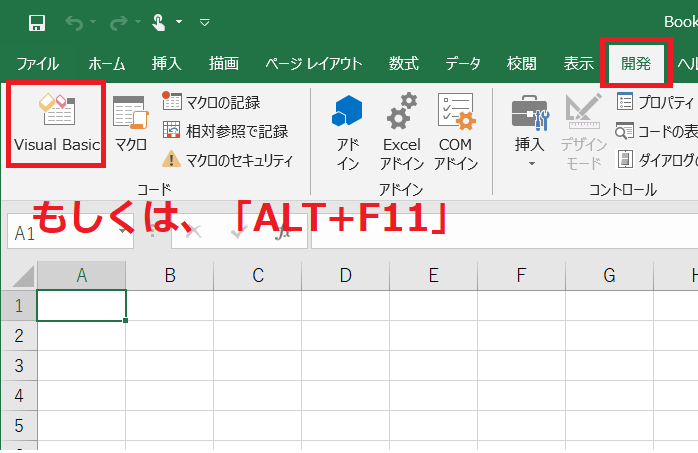Open the データ tab
Screen dimensions: 698x453
tap(463, 64)
